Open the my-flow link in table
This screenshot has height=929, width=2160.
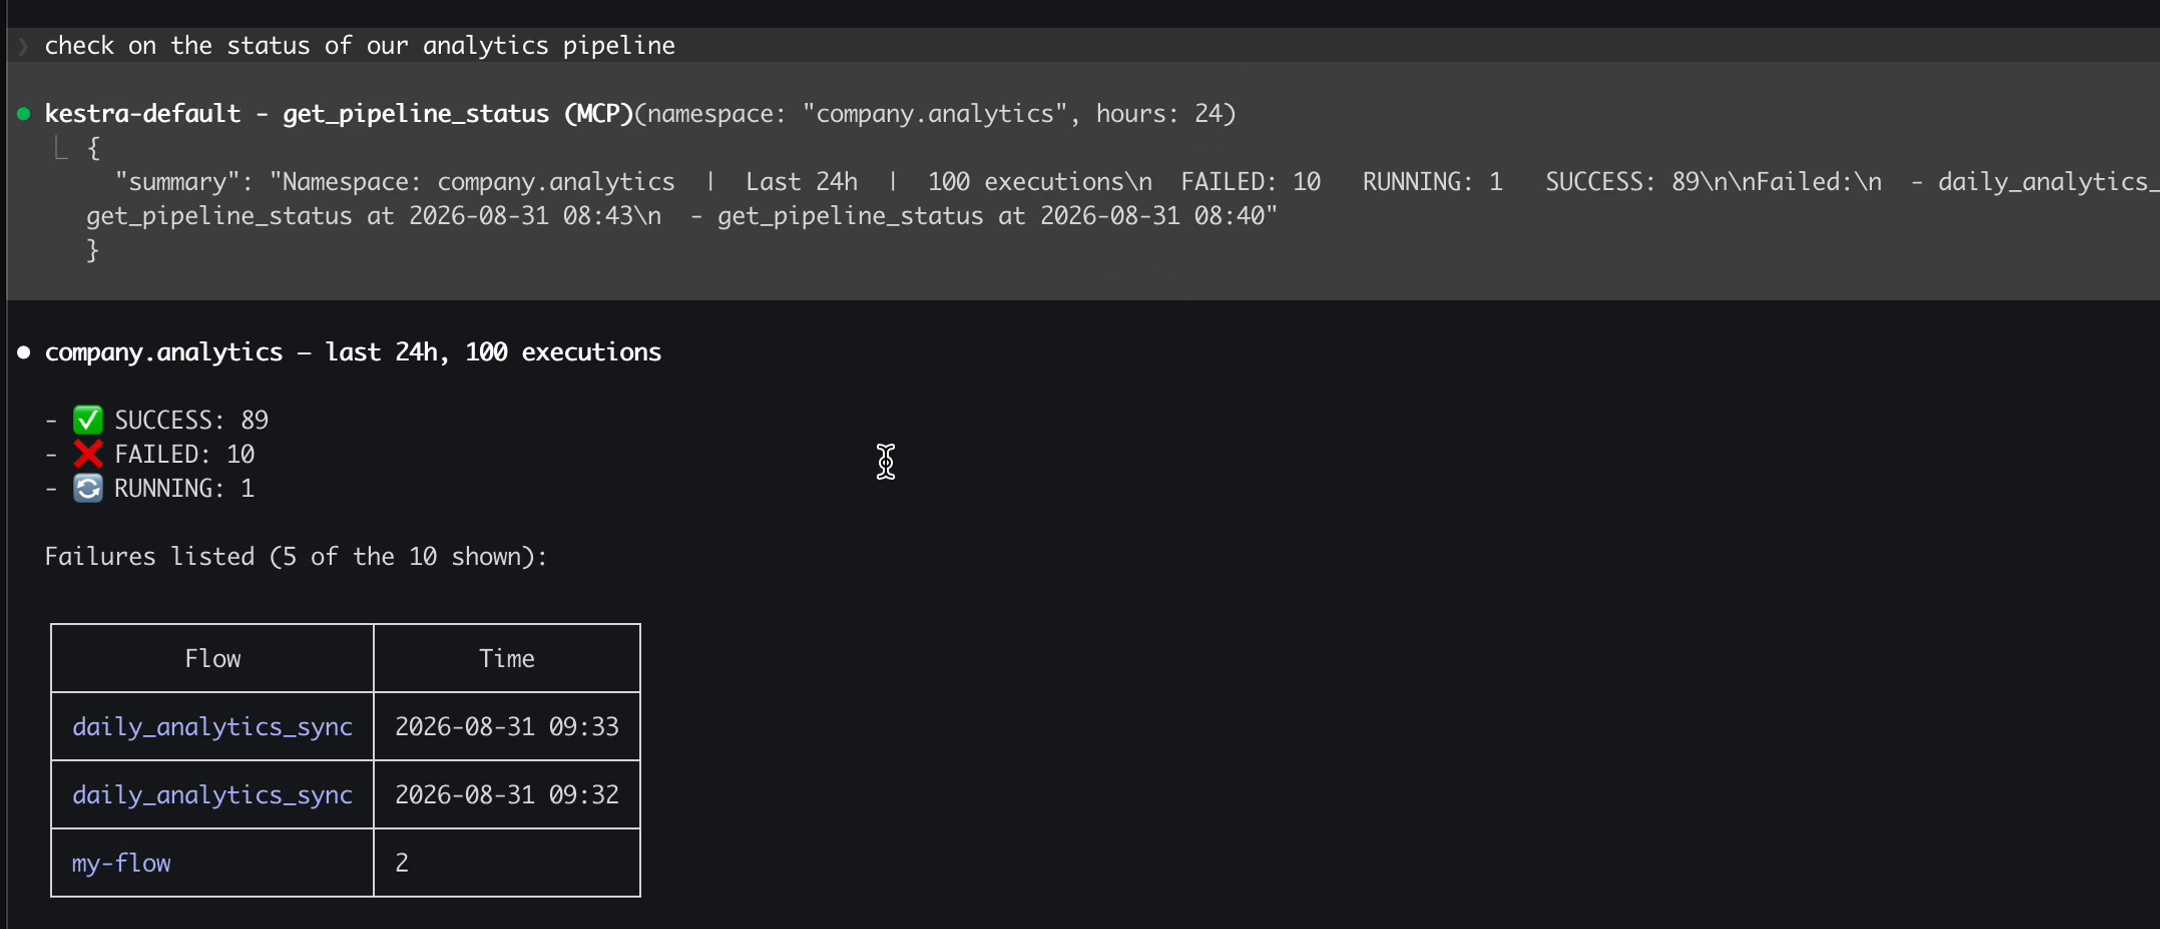tap(121, 863)
